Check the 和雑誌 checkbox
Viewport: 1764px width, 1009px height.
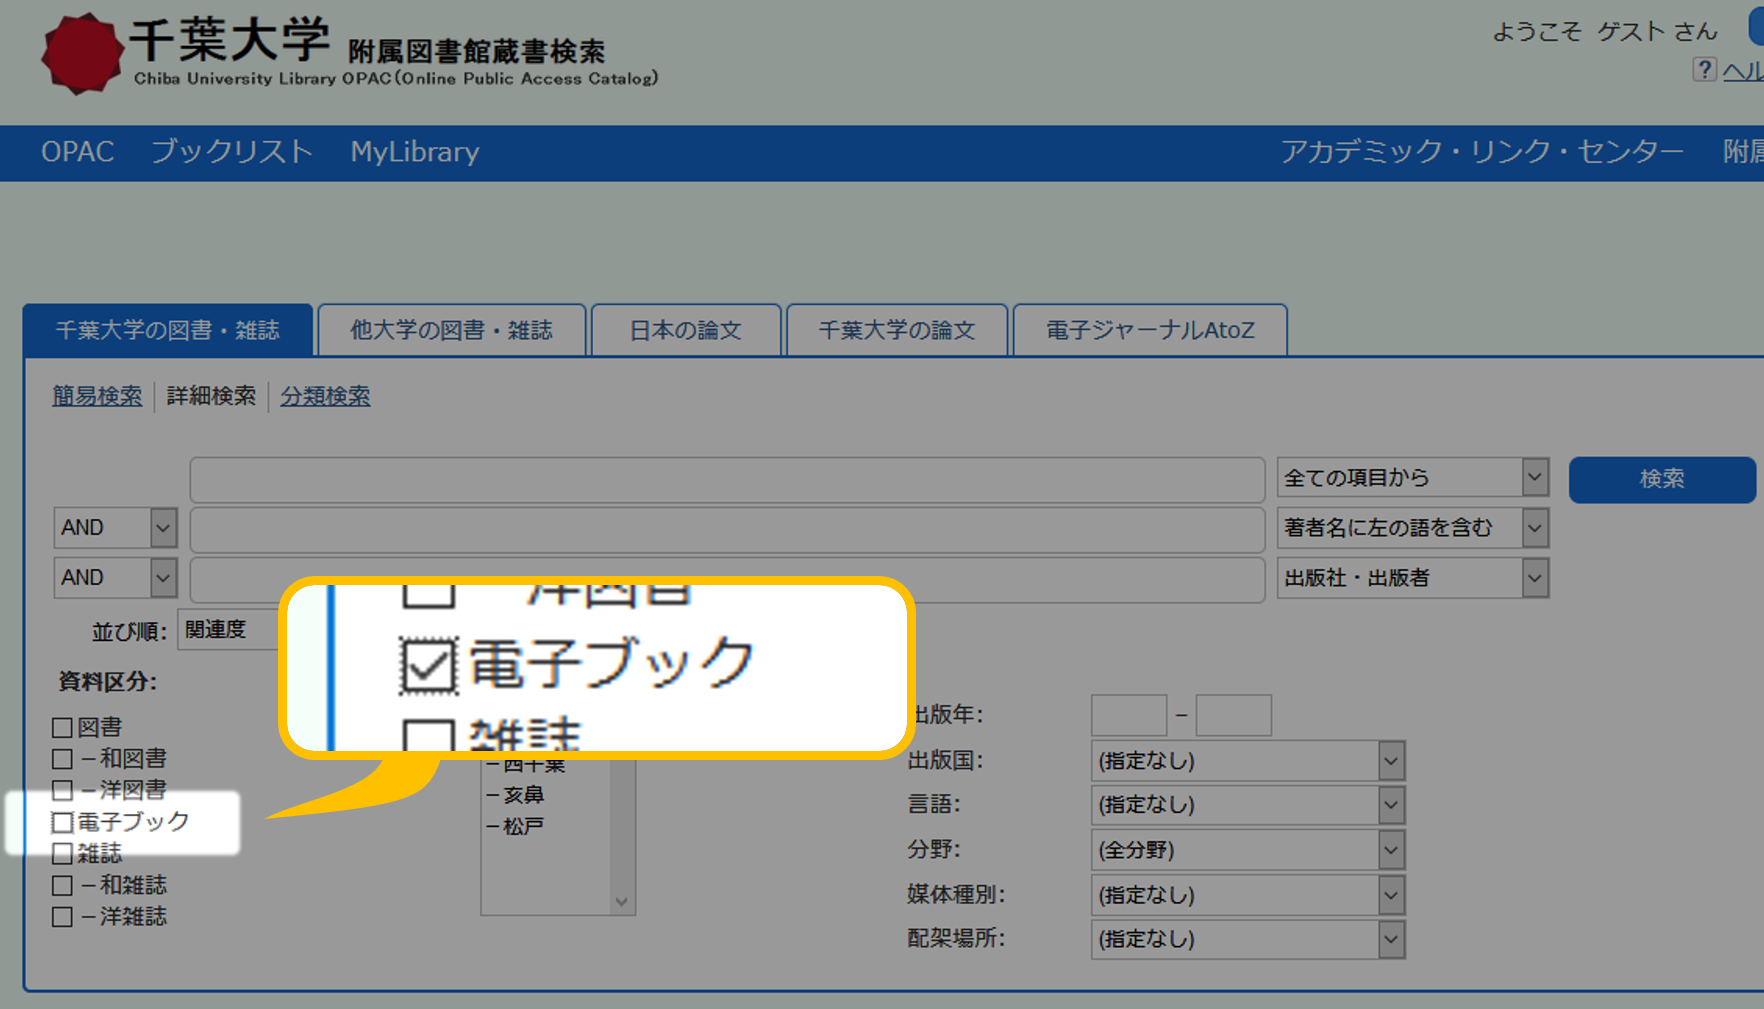[x=62, y=885]
